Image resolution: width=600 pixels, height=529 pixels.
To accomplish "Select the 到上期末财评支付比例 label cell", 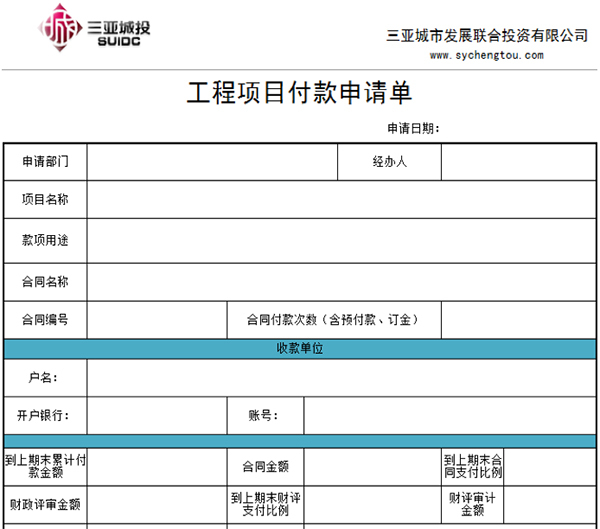I will point(265,505).
